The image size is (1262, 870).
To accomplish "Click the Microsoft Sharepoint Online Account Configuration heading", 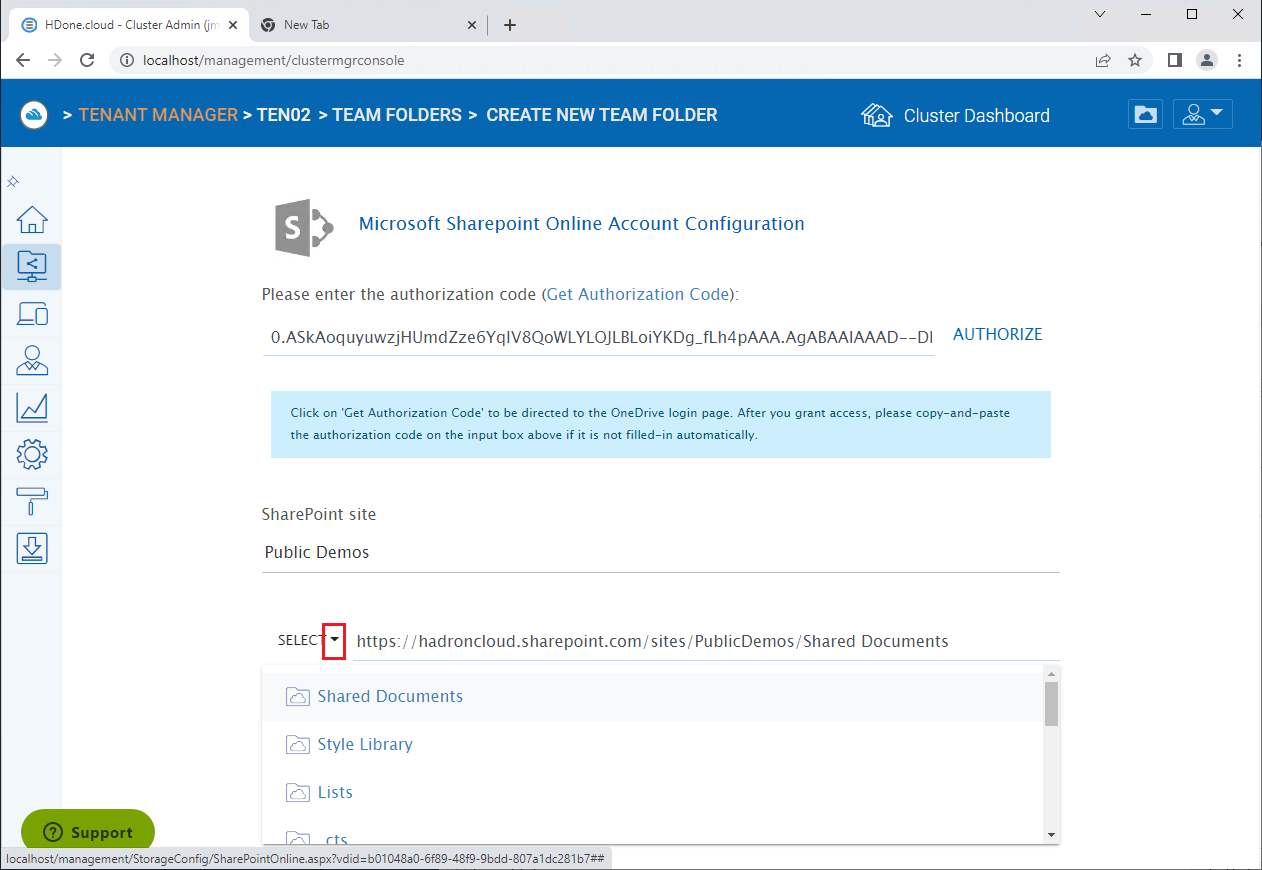I will (x=582, y=224).
